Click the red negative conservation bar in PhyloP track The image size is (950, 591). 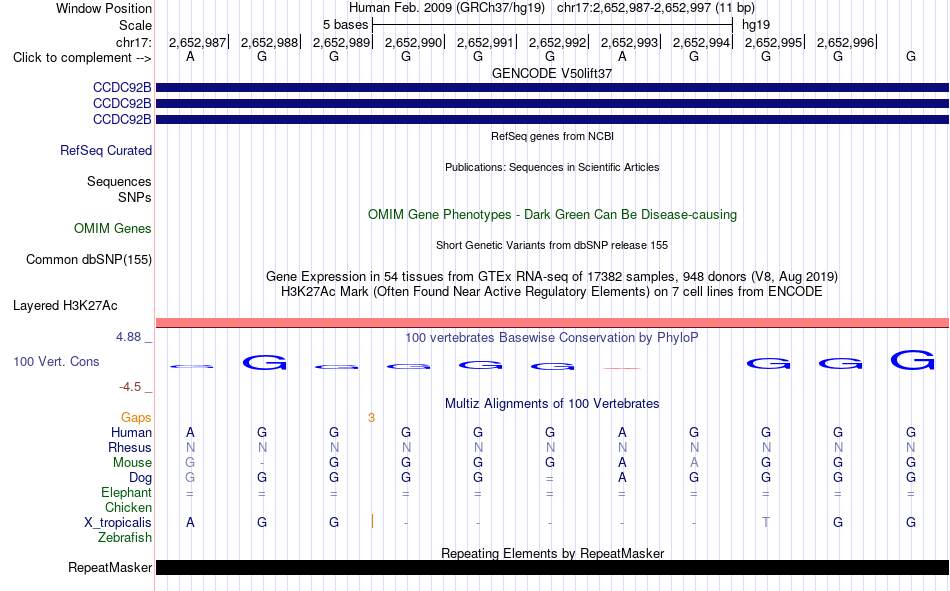622,368
